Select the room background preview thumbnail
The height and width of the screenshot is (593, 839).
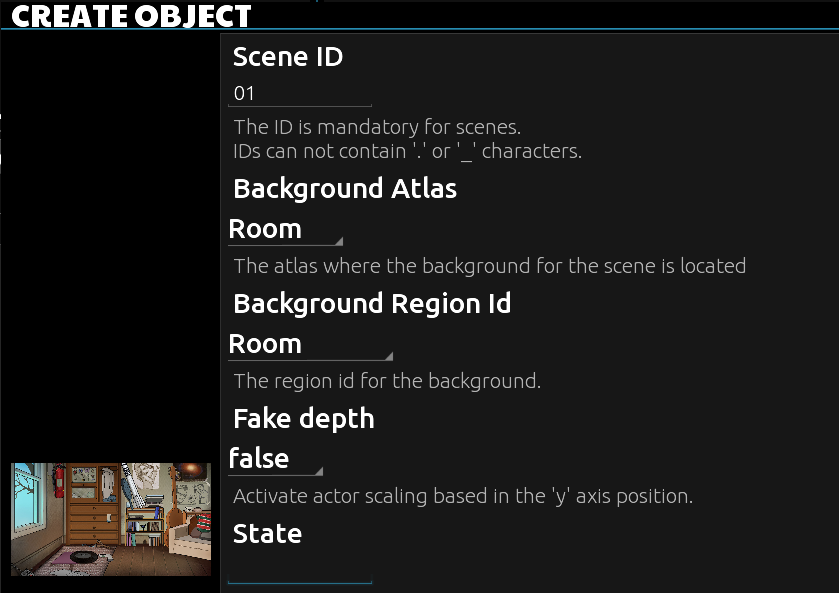coord(111,518)
